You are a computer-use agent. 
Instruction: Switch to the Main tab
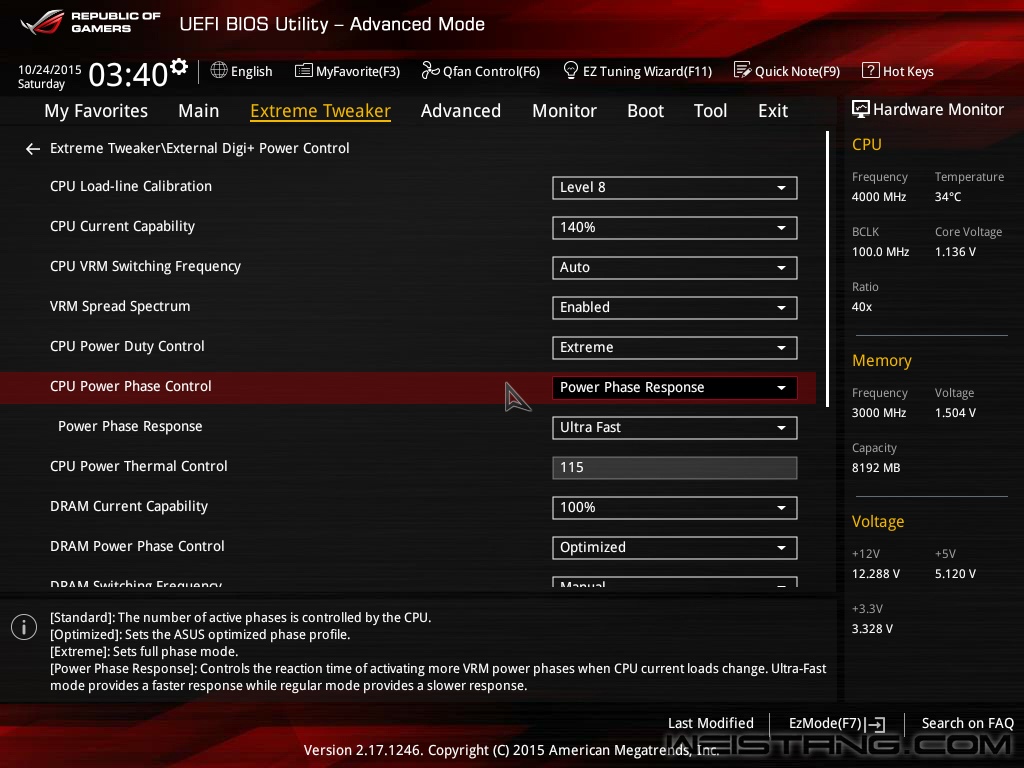(199, 111)
